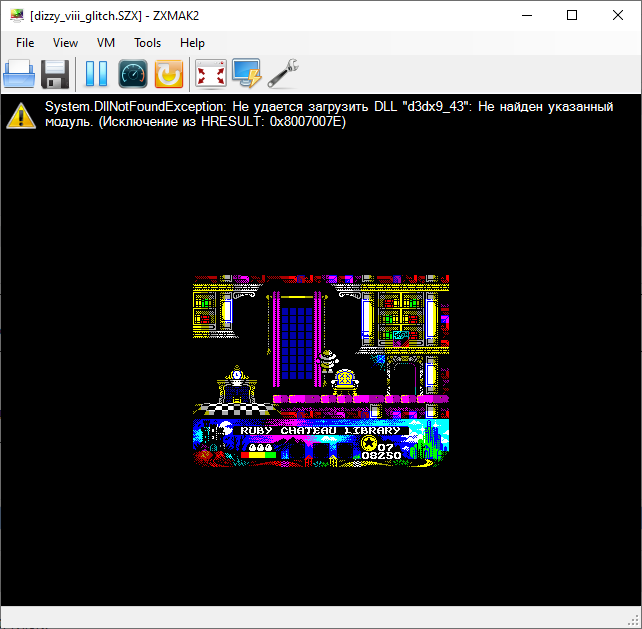The height and width of the screenshot is (629, 642).
Task: Click the monitor with lightning icon
Action: (x=246, y=73)
